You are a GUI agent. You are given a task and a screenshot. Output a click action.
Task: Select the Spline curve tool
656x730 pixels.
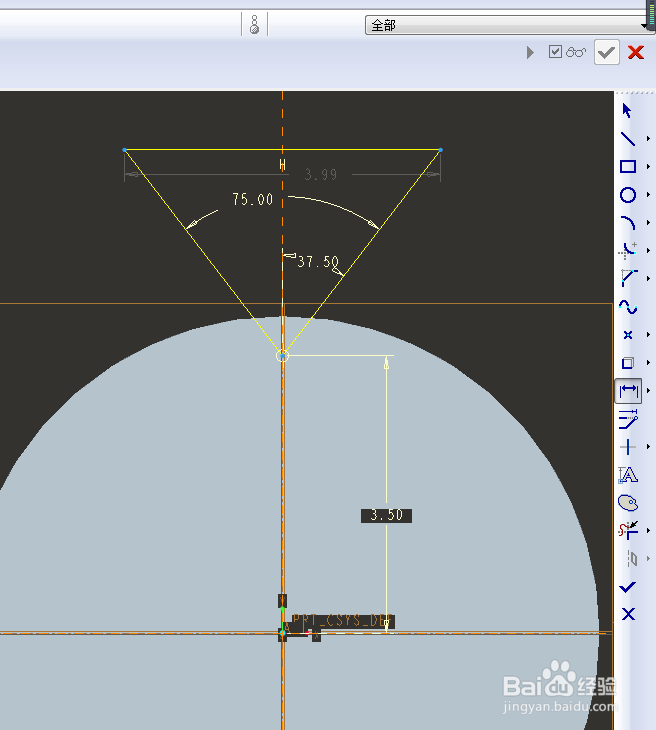click(x=628, y=307)
